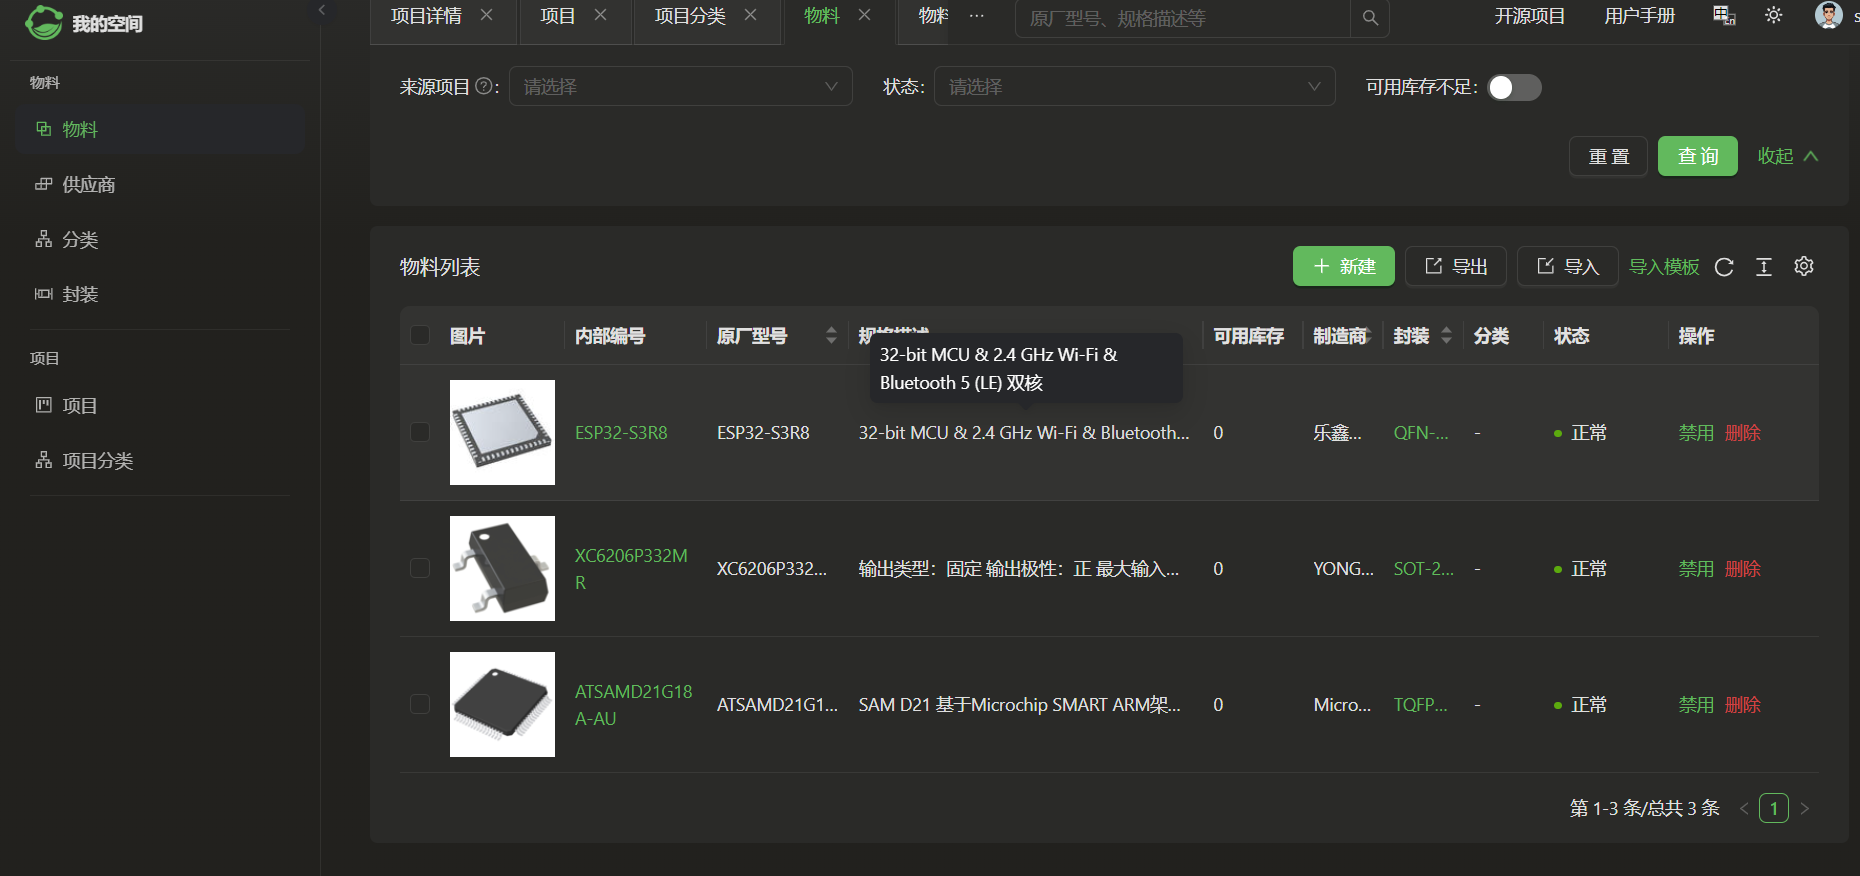Collapse the sidebar with the chevron
The height and width of the screenshot is (876, 1860).
[321, 10]
